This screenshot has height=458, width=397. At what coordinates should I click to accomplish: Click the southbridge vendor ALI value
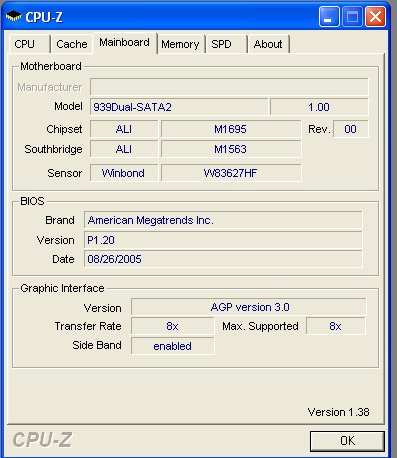124,149
